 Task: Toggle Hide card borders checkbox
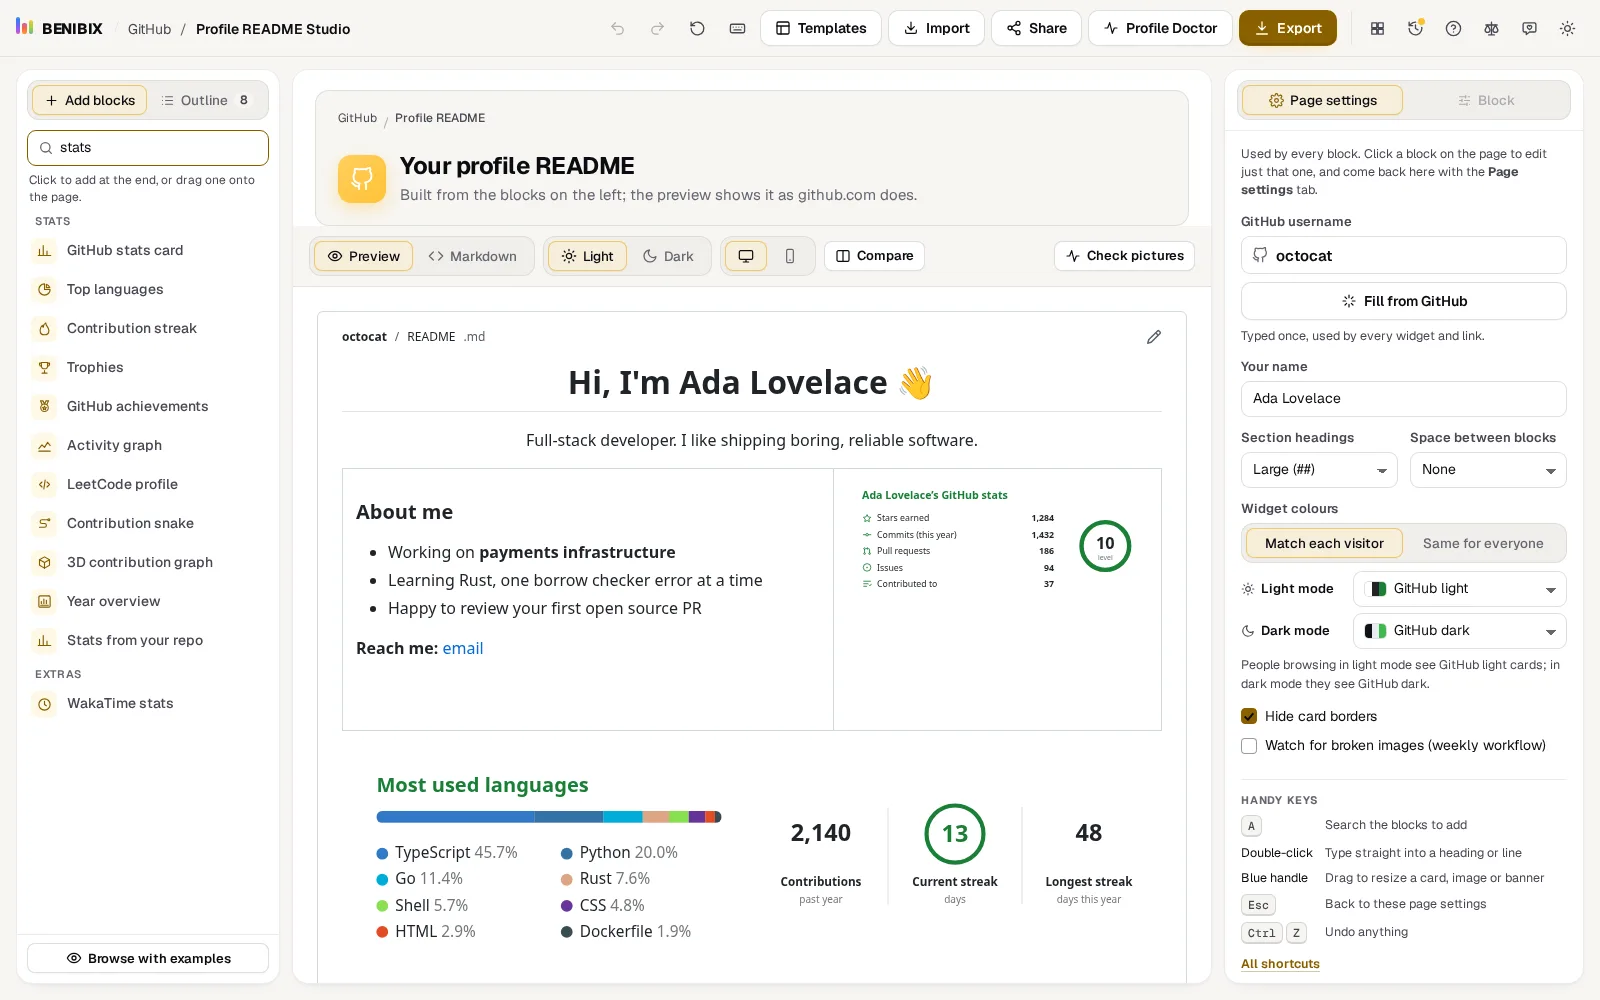(1249, 716)
